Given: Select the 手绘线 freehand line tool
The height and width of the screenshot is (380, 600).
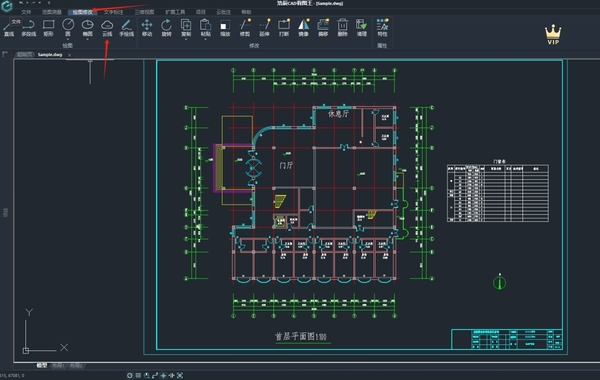Looking at the screenshot, I should [126, 29].
